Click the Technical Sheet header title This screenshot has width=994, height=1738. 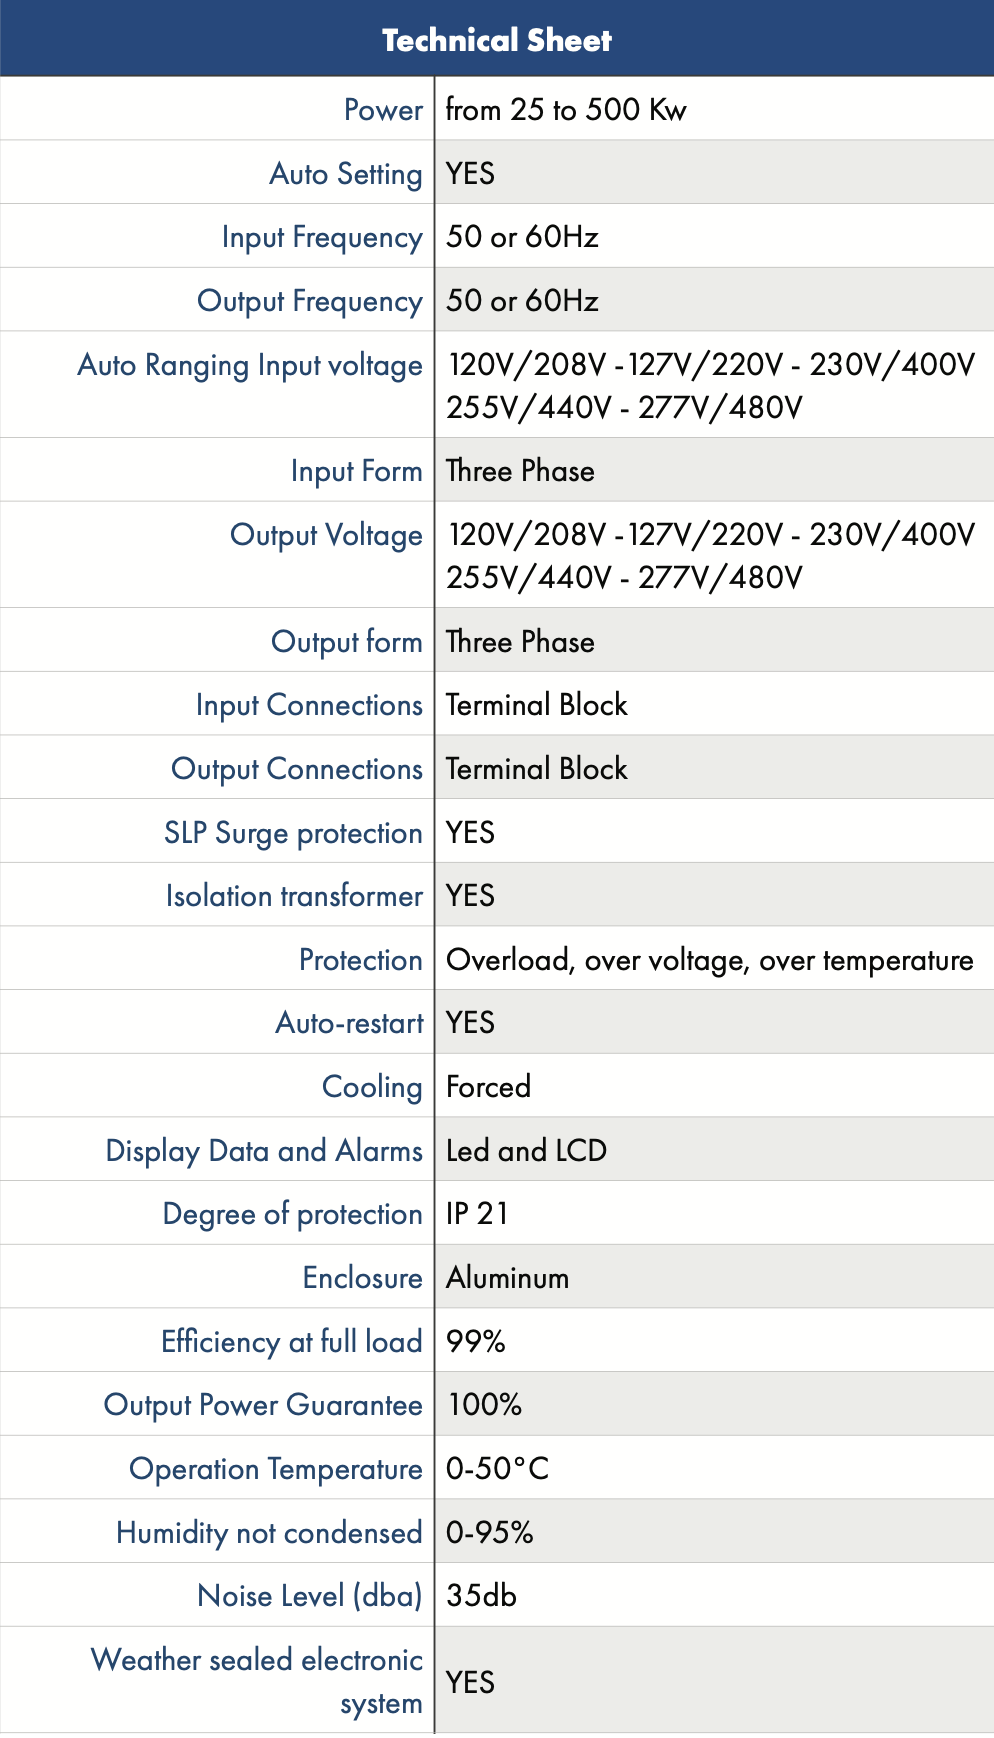496,40
